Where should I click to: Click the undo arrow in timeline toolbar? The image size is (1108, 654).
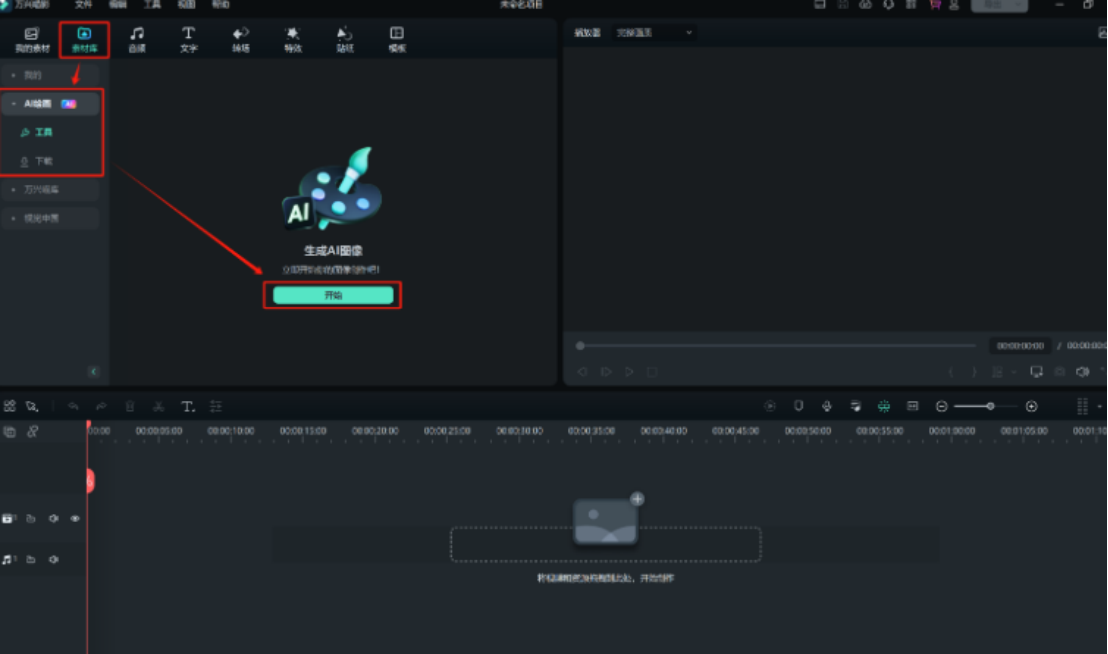pos(73,406)
